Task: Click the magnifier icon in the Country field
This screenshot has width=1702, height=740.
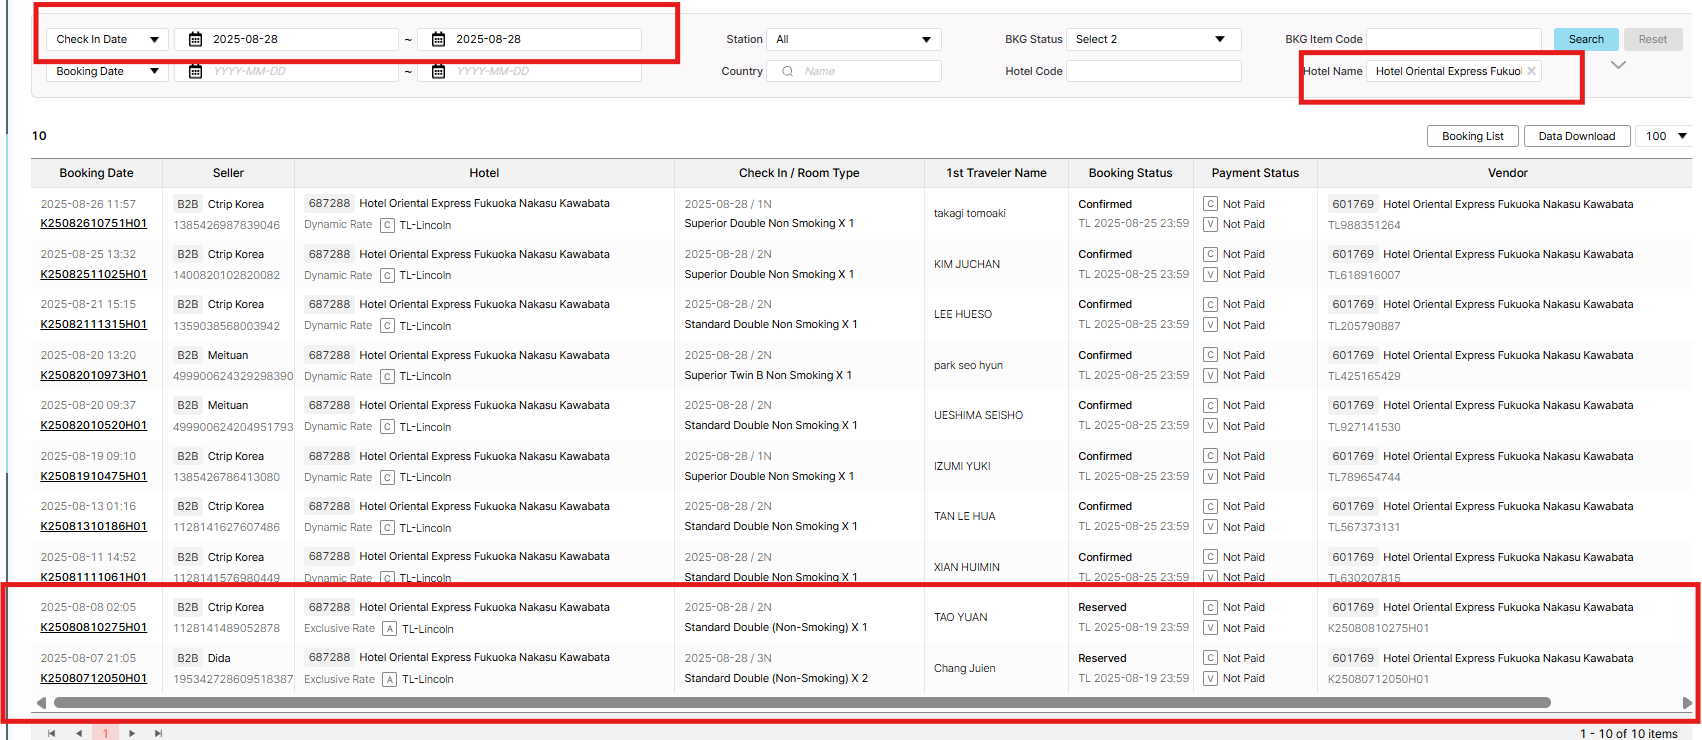Action: point(788,71)
